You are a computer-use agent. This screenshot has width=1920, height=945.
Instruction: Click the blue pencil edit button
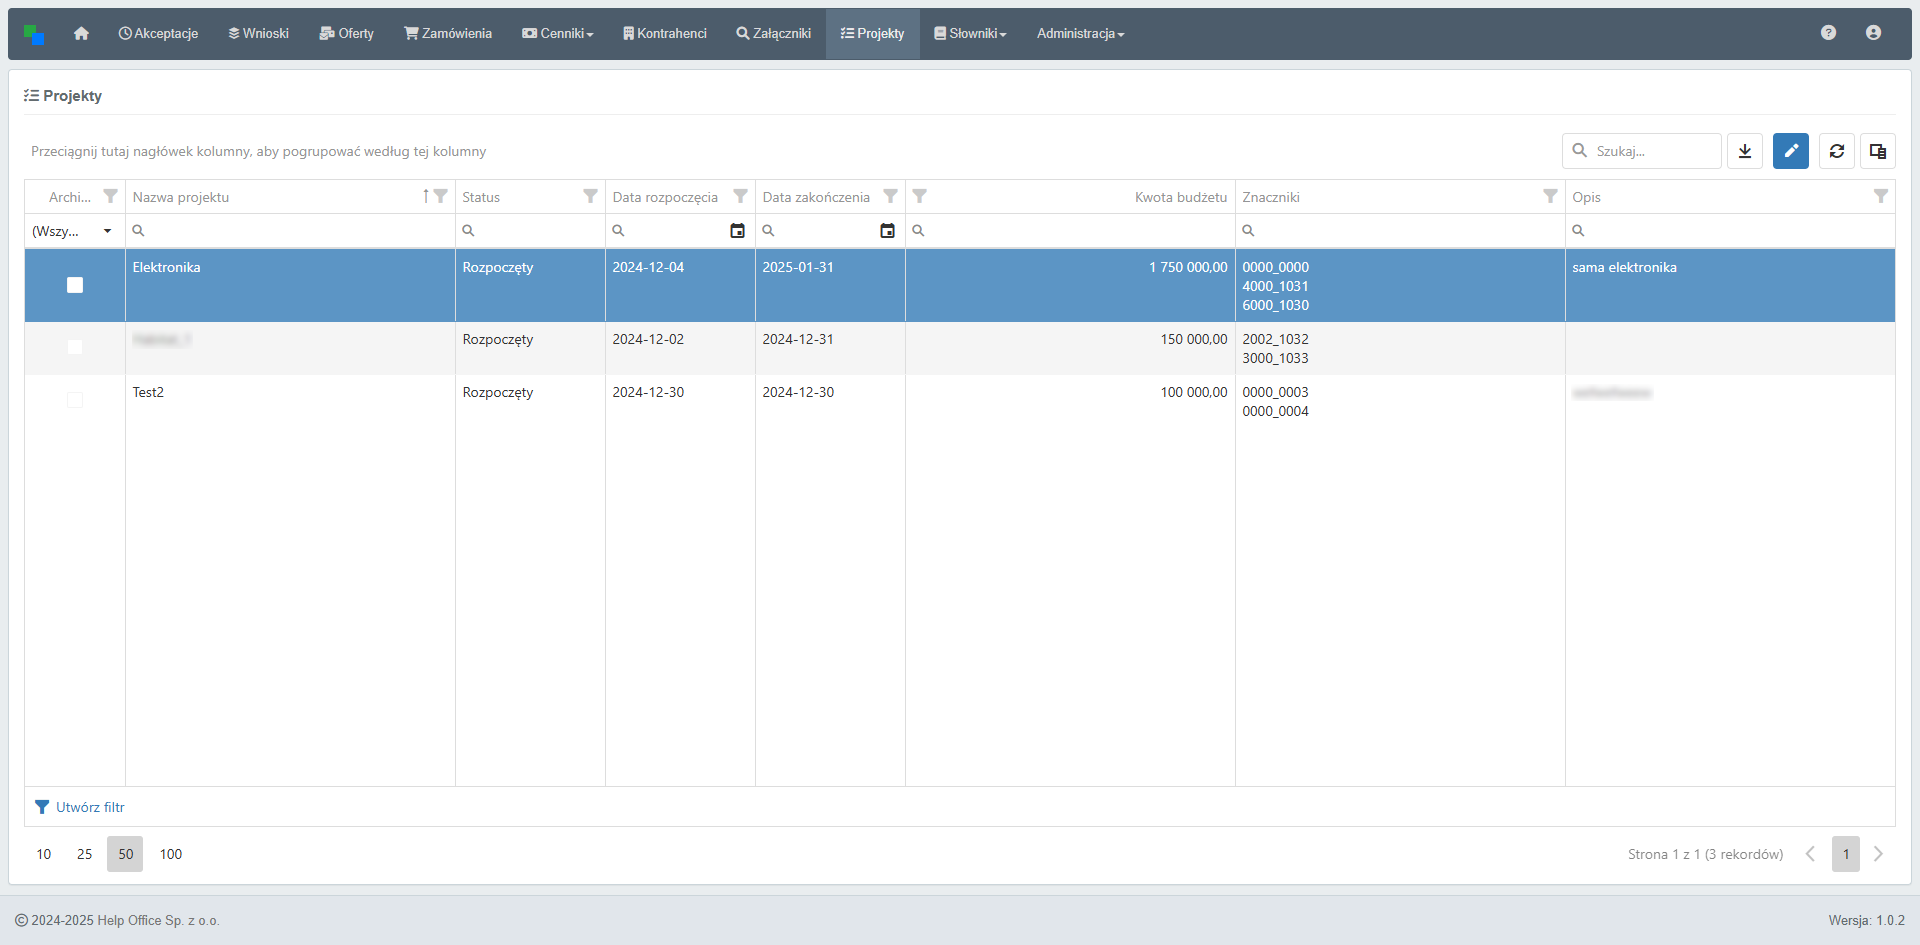pos(1791,151)
